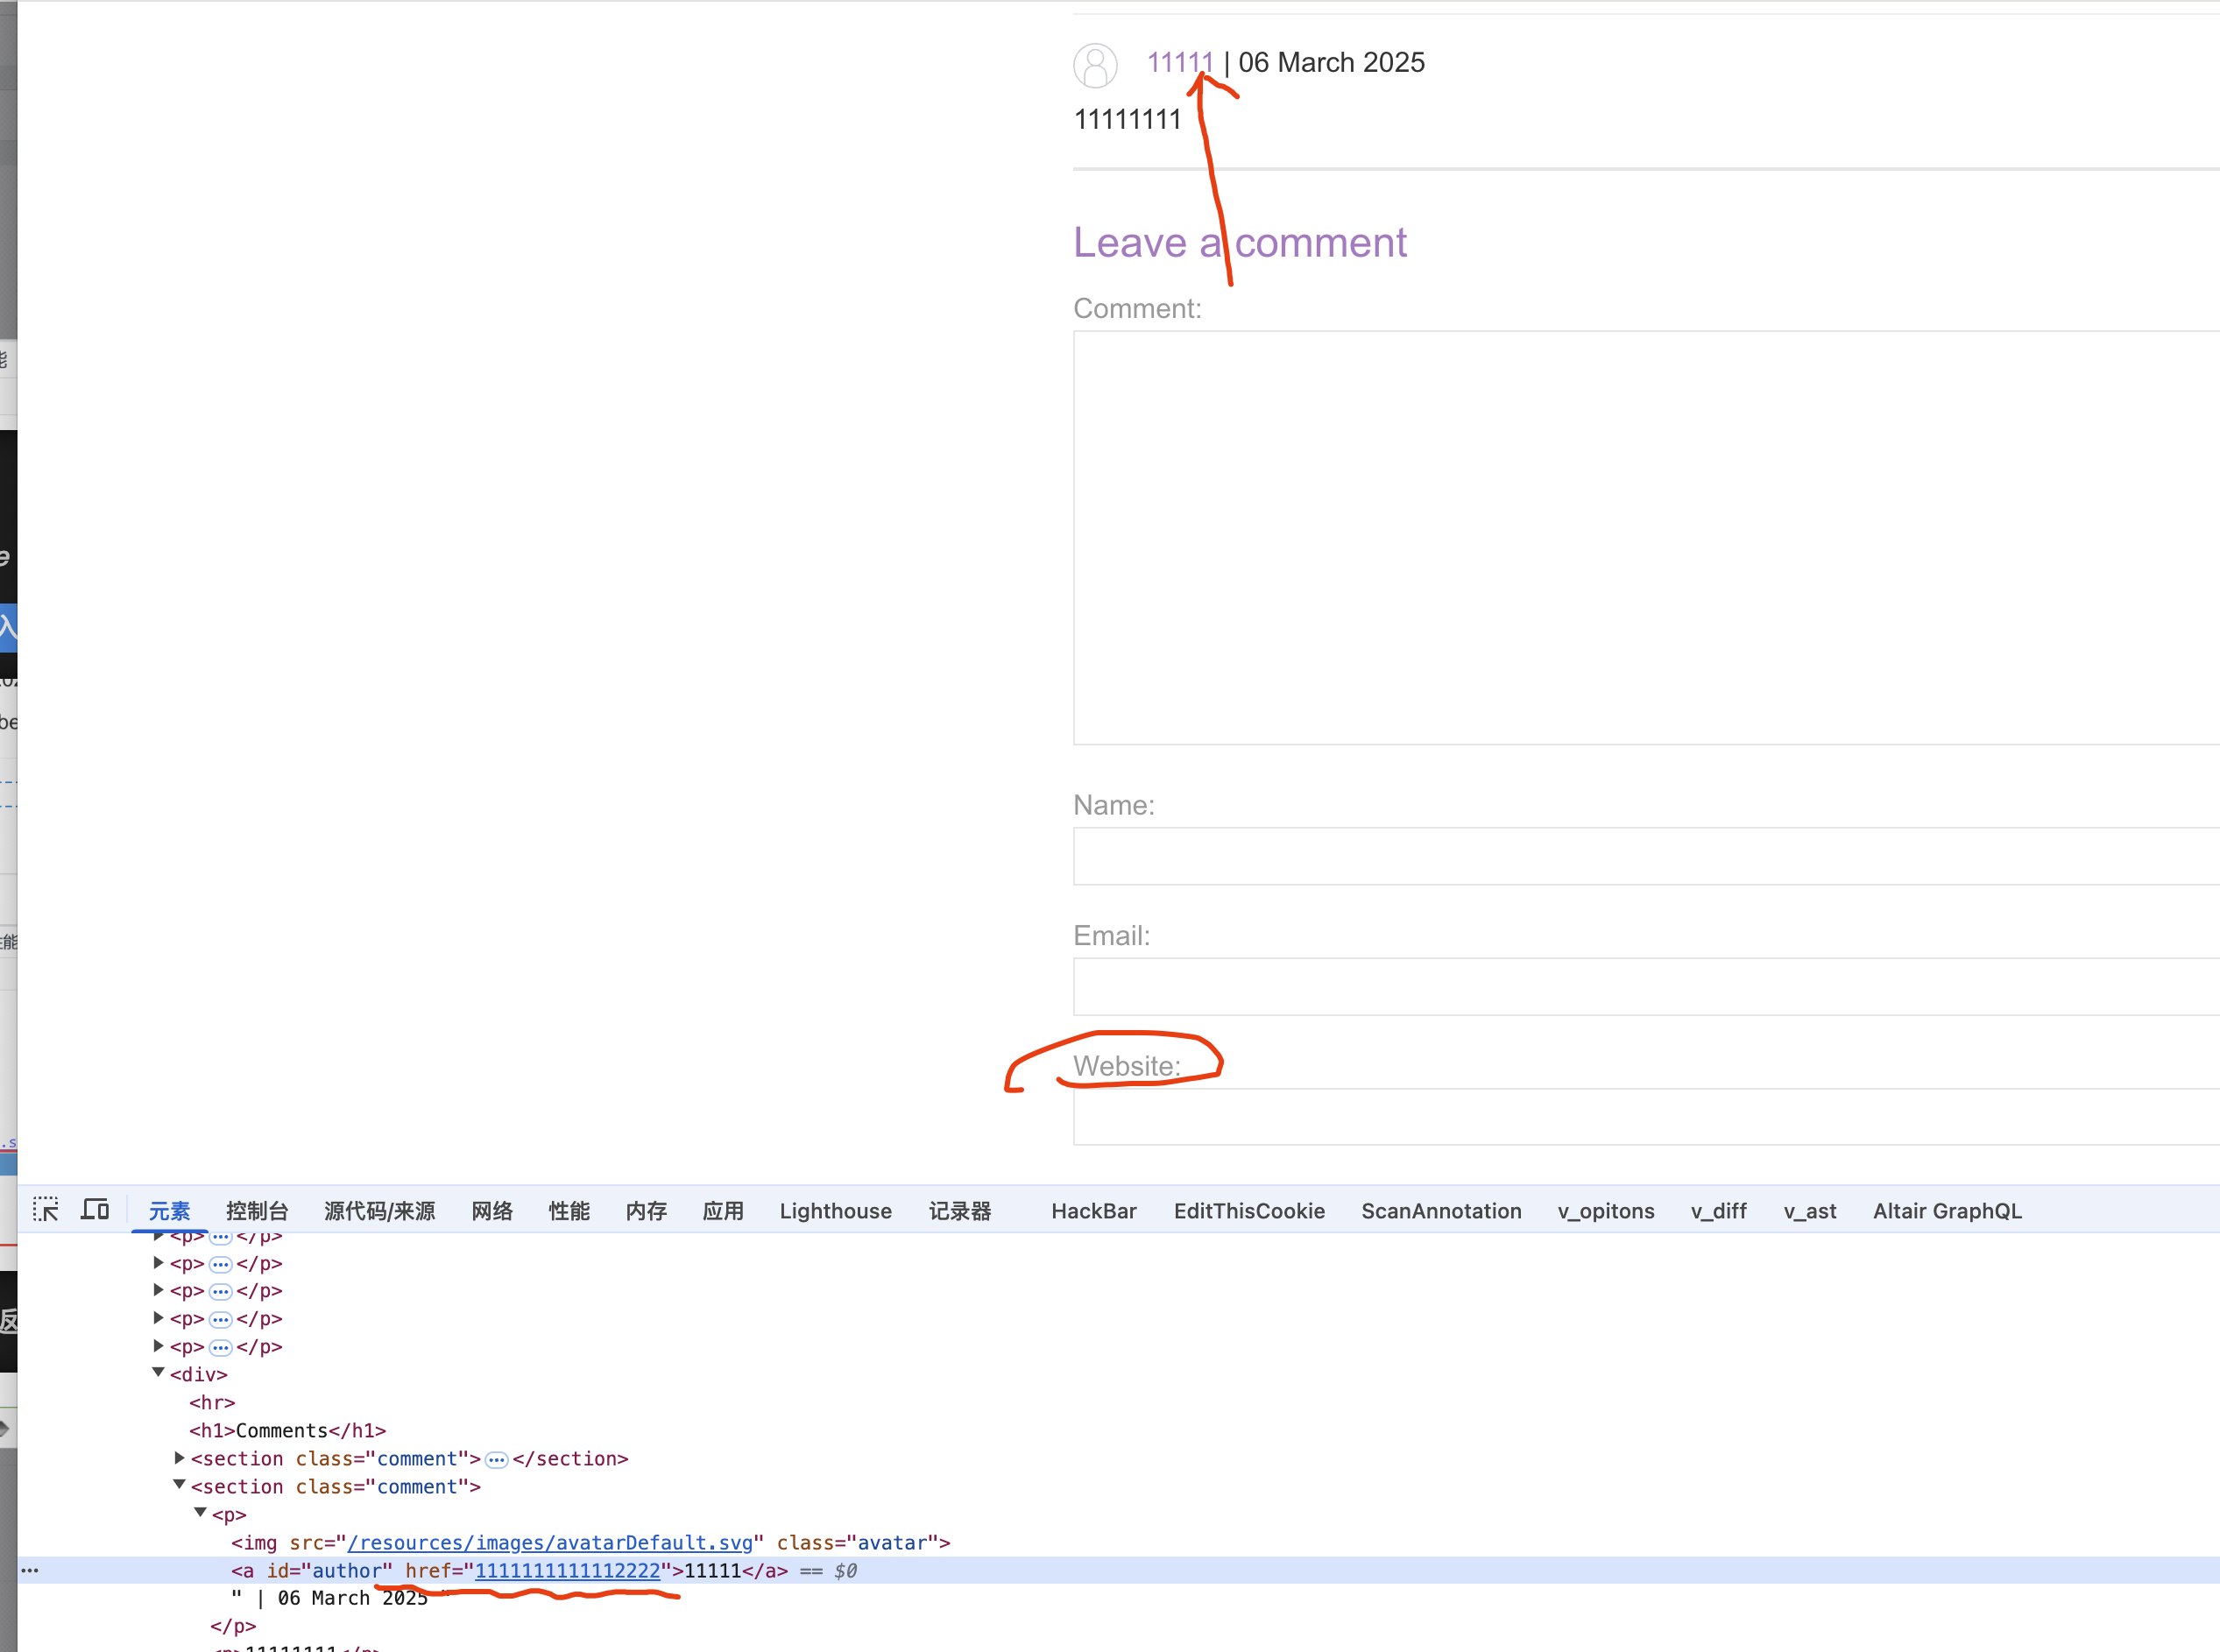Toggle the device toolbar icon

tap(95, 1209)
